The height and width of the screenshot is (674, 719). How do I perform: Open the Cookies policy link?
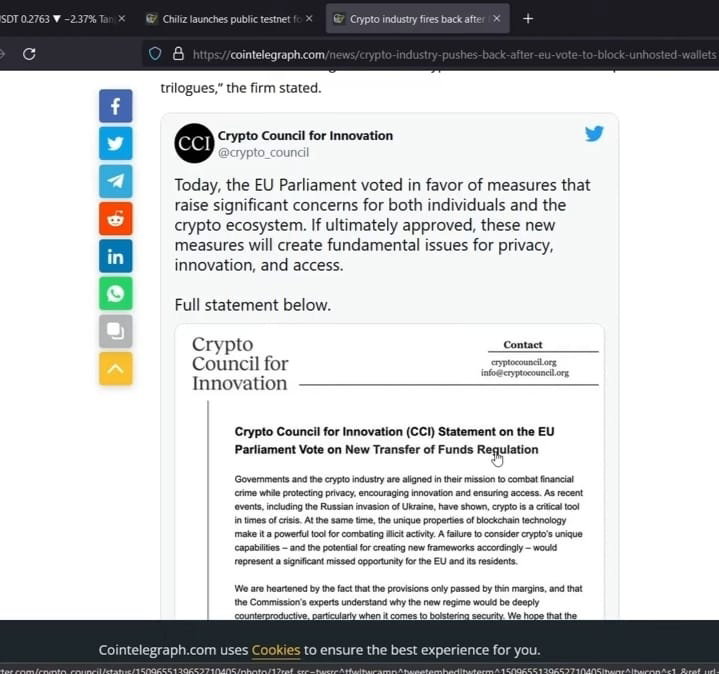276,650
